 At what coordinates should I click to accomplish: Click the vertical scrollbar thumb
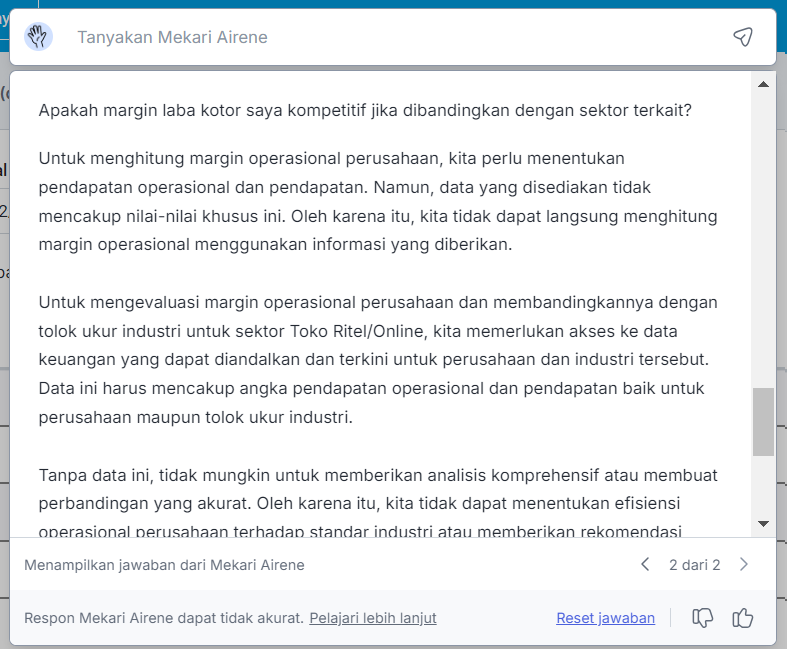point(763,422)
